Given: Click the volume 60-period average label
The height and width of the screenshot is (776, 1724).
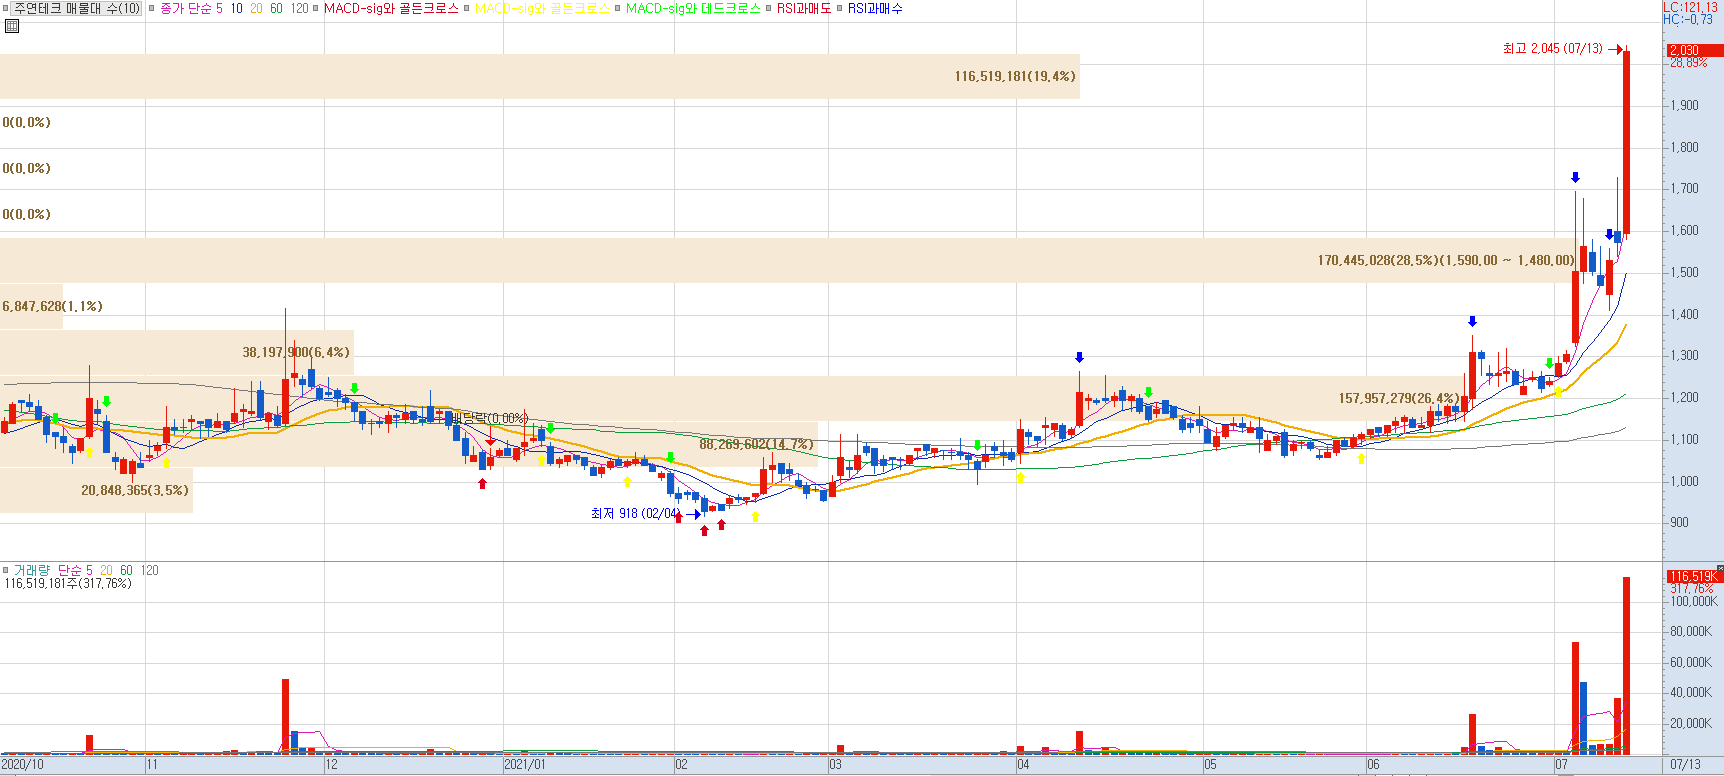Looking at the screenshot, I should point(126,570).
